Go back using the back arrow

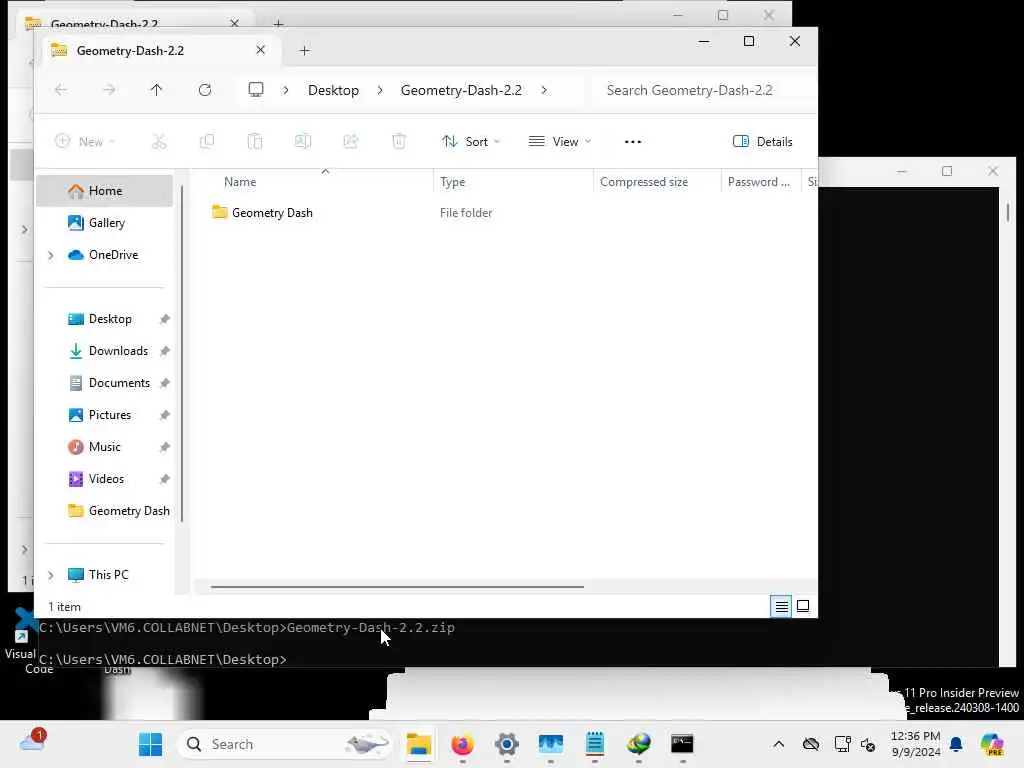(x=61, y=89)
